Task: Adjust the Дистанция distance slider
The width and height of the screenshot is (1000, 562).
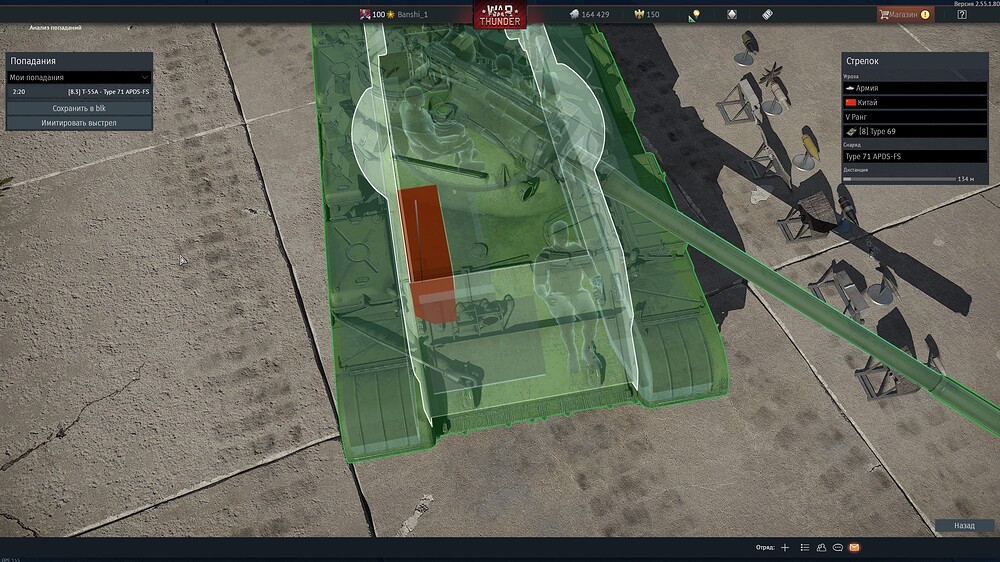Action: click(x=899, y=179)
